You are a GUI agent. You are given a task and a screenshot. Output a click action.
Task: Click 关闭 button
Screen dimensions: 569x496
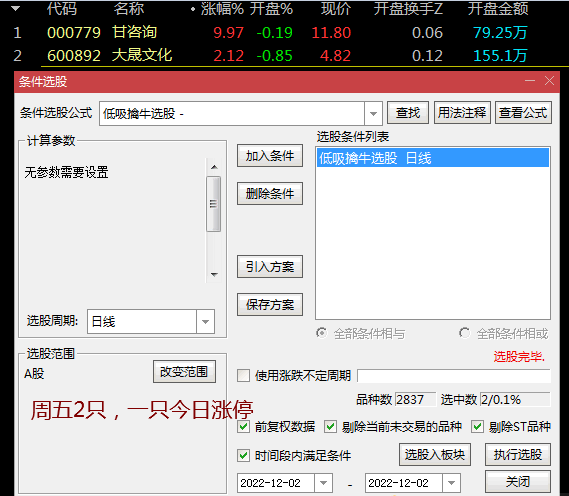(518, 481)
